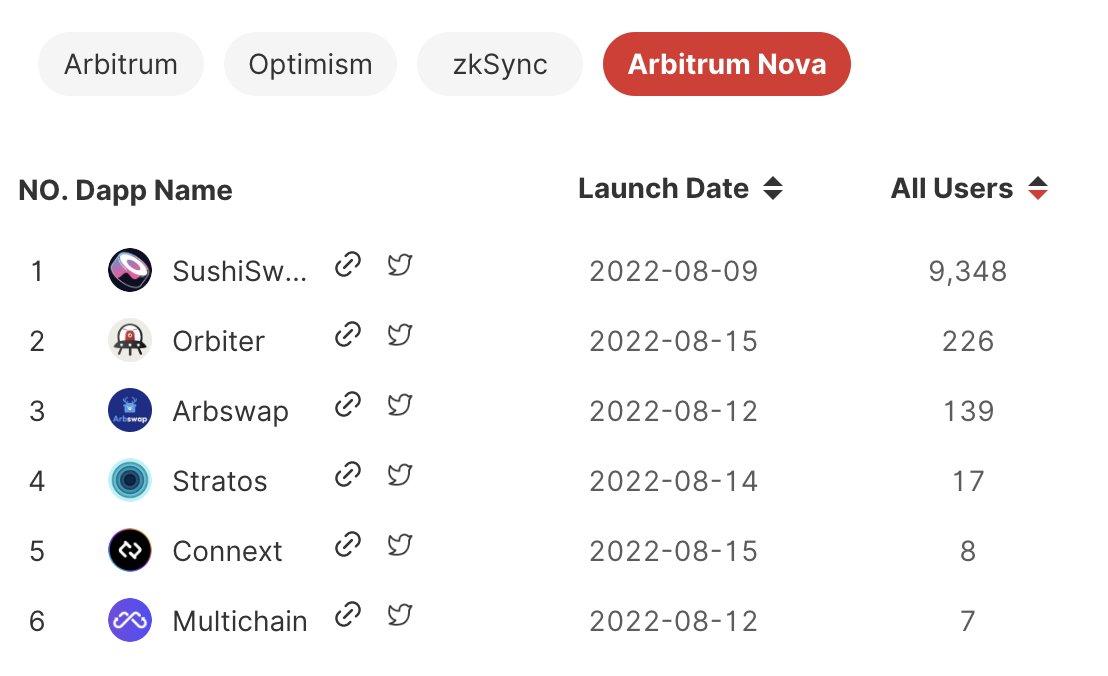The height and width of the screenshot is (676, 1108).
Task: Click the Orbiter link icon
Action: tap(347, 335)
